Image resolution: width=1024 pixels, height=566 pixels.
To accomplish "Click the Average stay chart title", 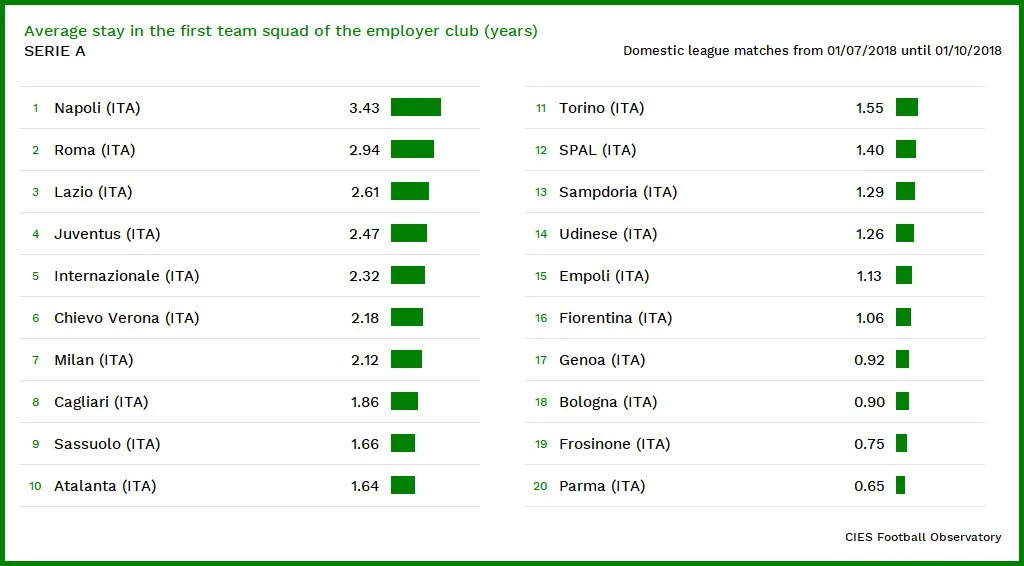I will 280,31.
